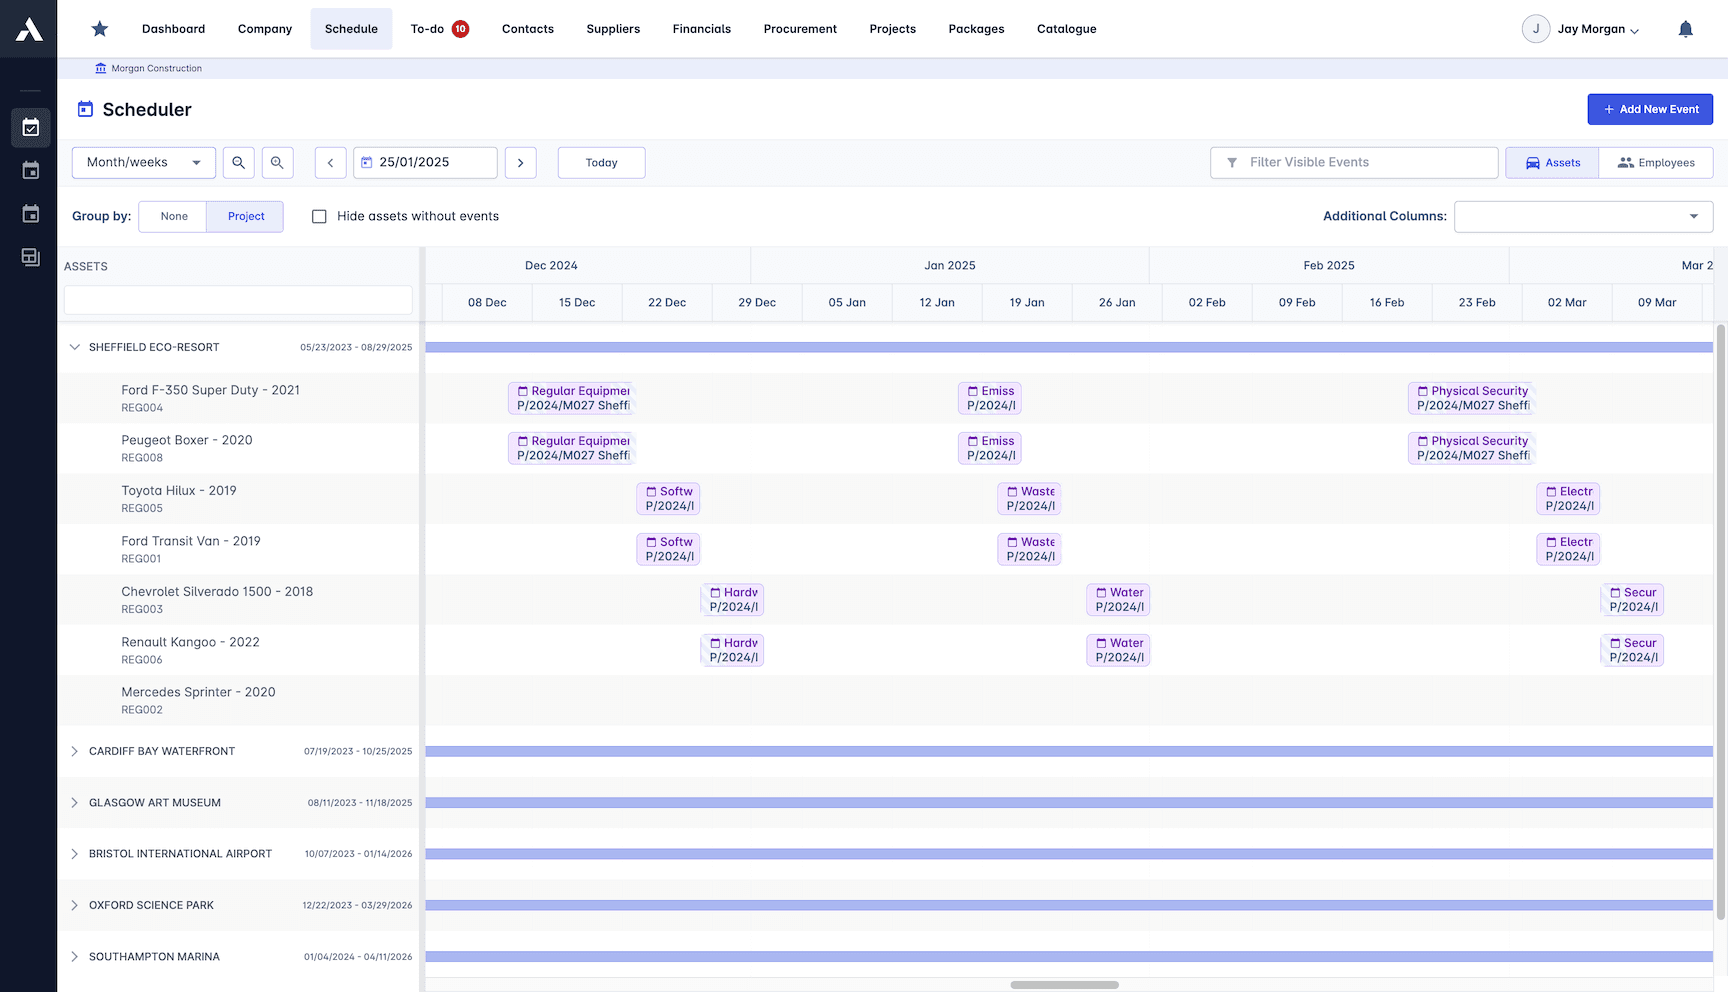Expand the Cardiff Bay Waterfront project row

click(74, 751)
